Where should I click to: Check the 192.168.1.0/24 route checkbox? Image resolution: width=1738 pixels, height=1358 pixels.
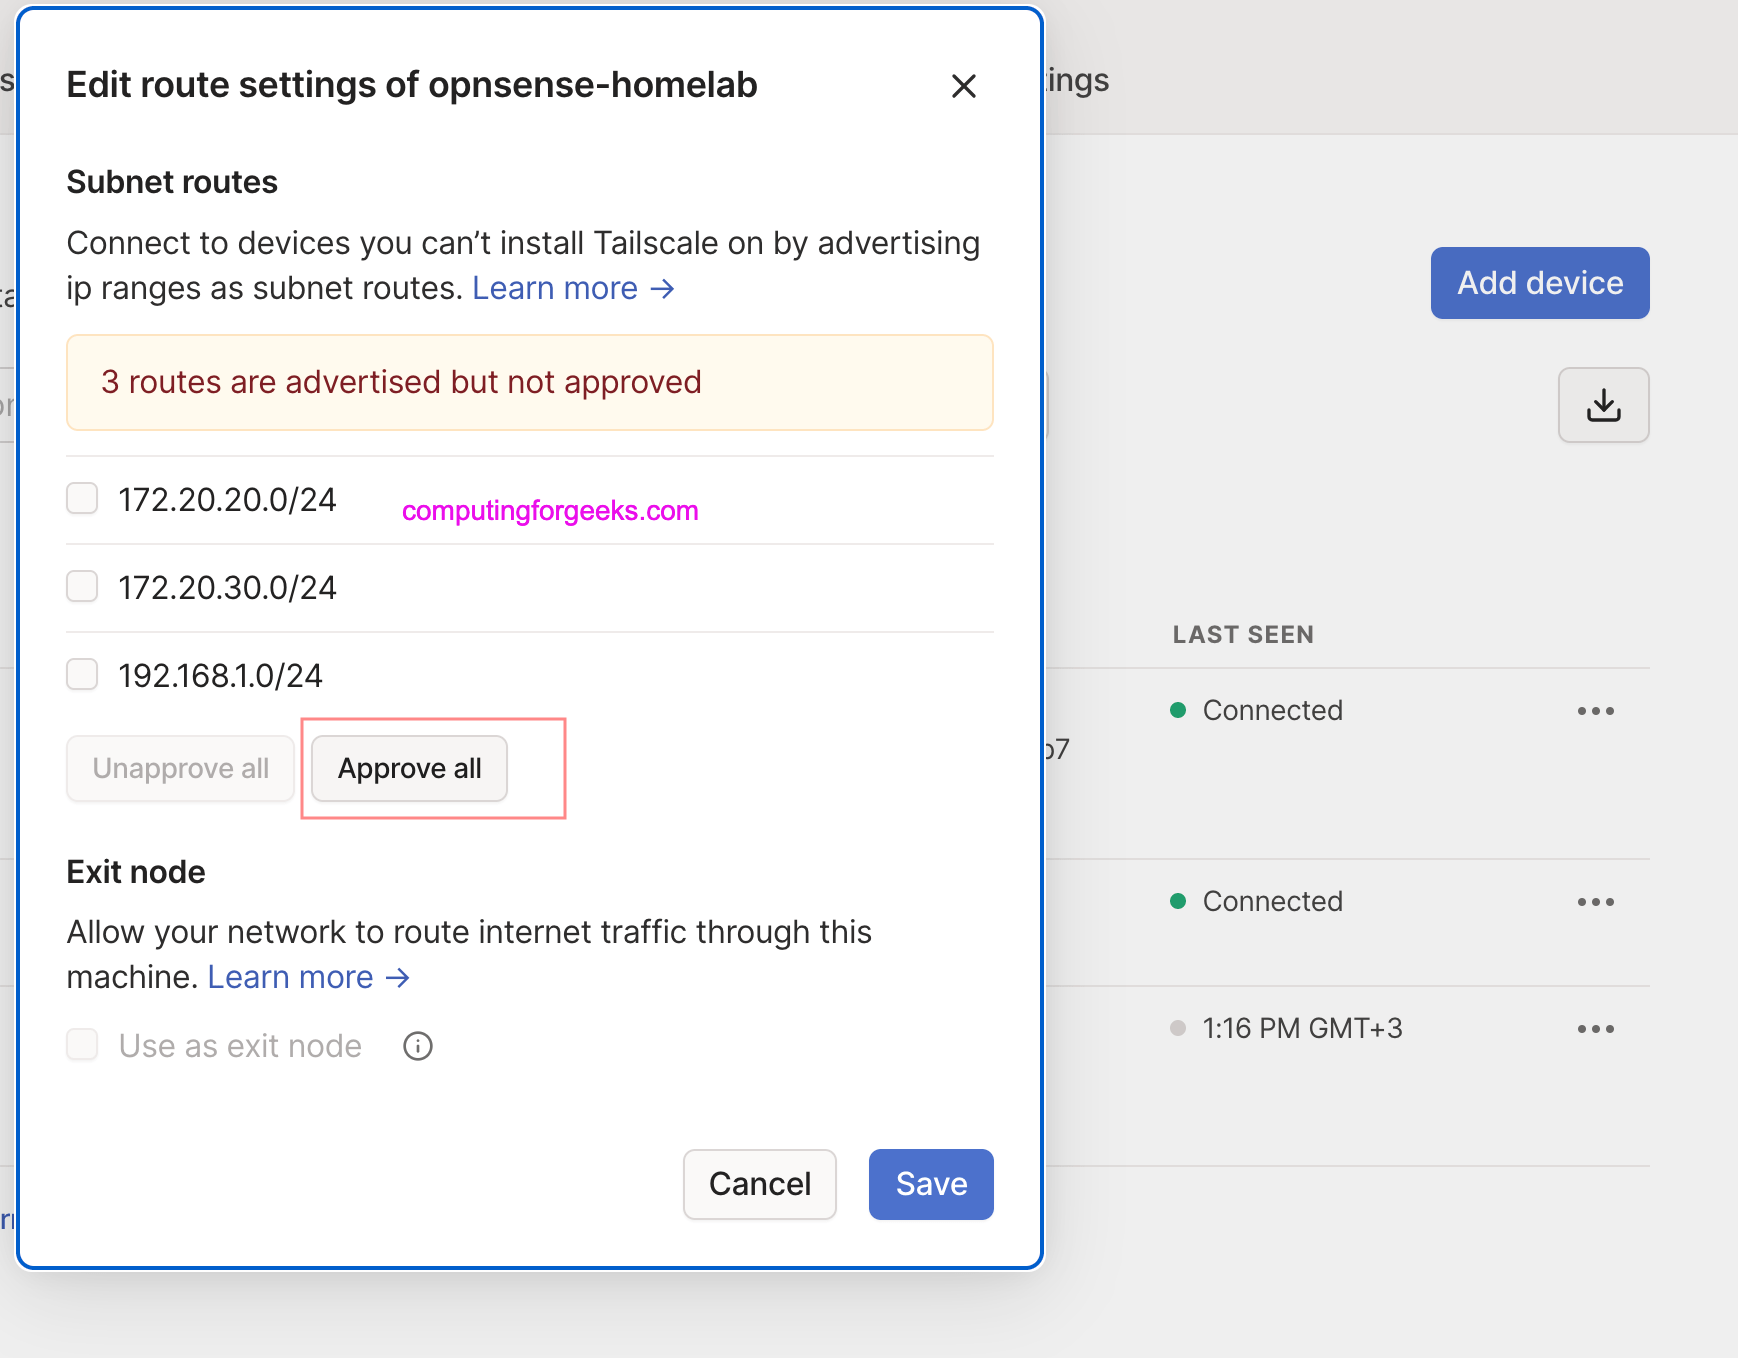(x=81, y=674)
